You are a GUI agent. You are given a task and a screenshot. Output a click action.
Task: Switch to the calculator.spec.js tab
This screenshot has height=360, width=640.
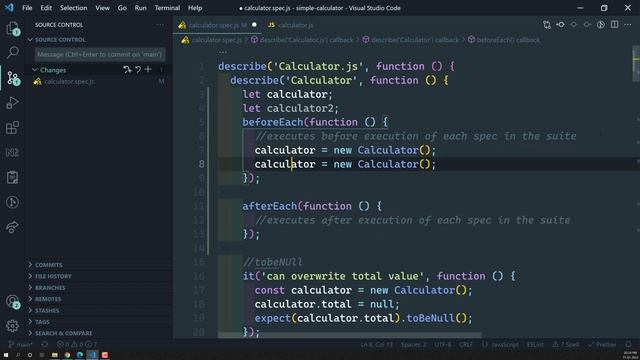click(217, 25)
